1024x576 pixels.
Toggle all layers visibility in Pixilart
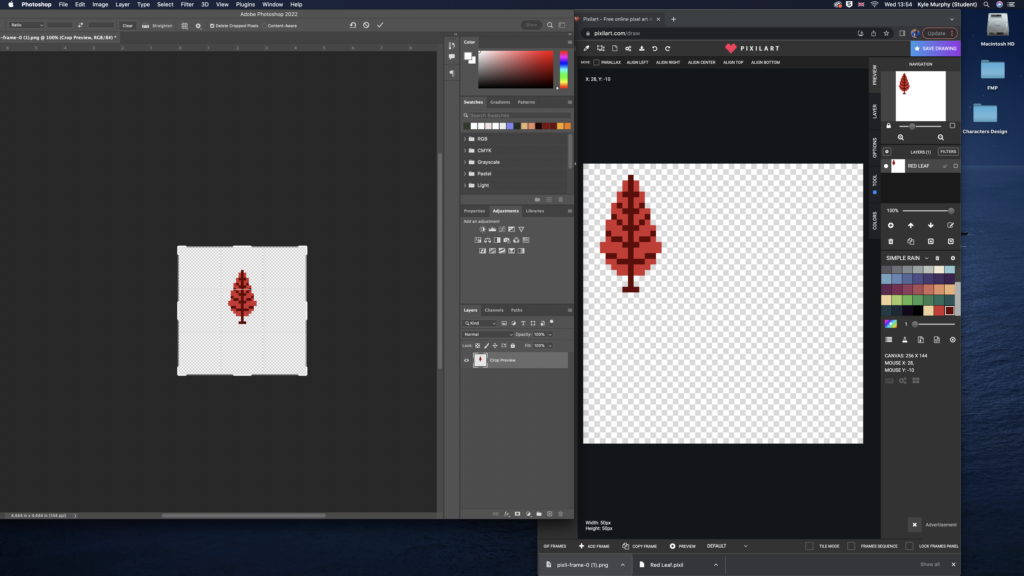pos(887,152)
